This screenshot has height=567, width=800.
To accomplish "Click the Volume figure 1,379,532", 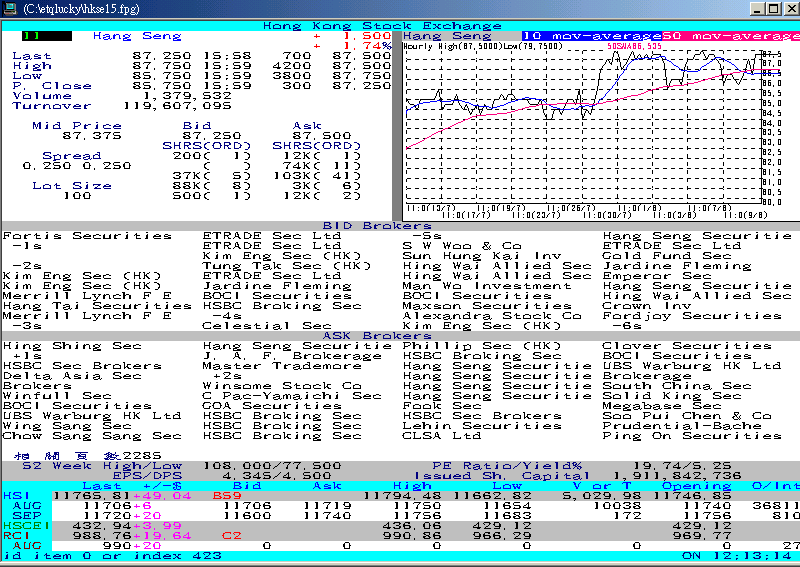I will point(187,96).
